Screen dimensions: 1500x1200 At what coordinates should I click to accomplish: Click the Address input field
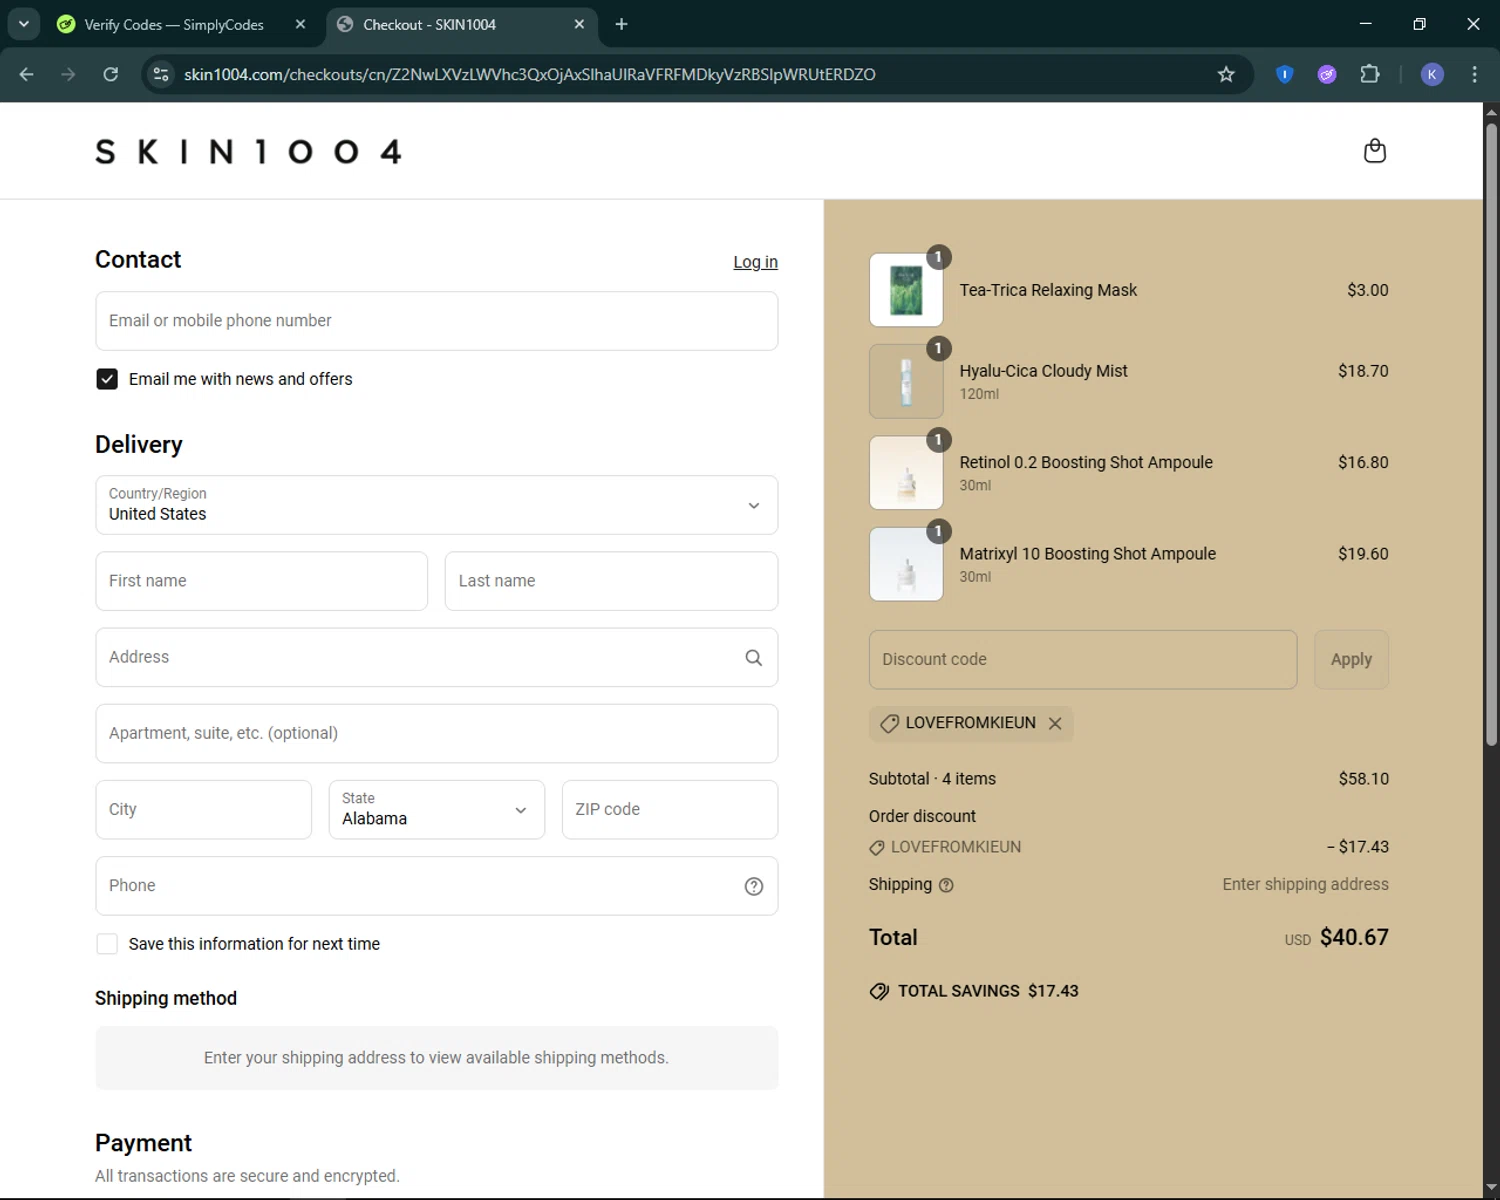(x=437, y=657)
